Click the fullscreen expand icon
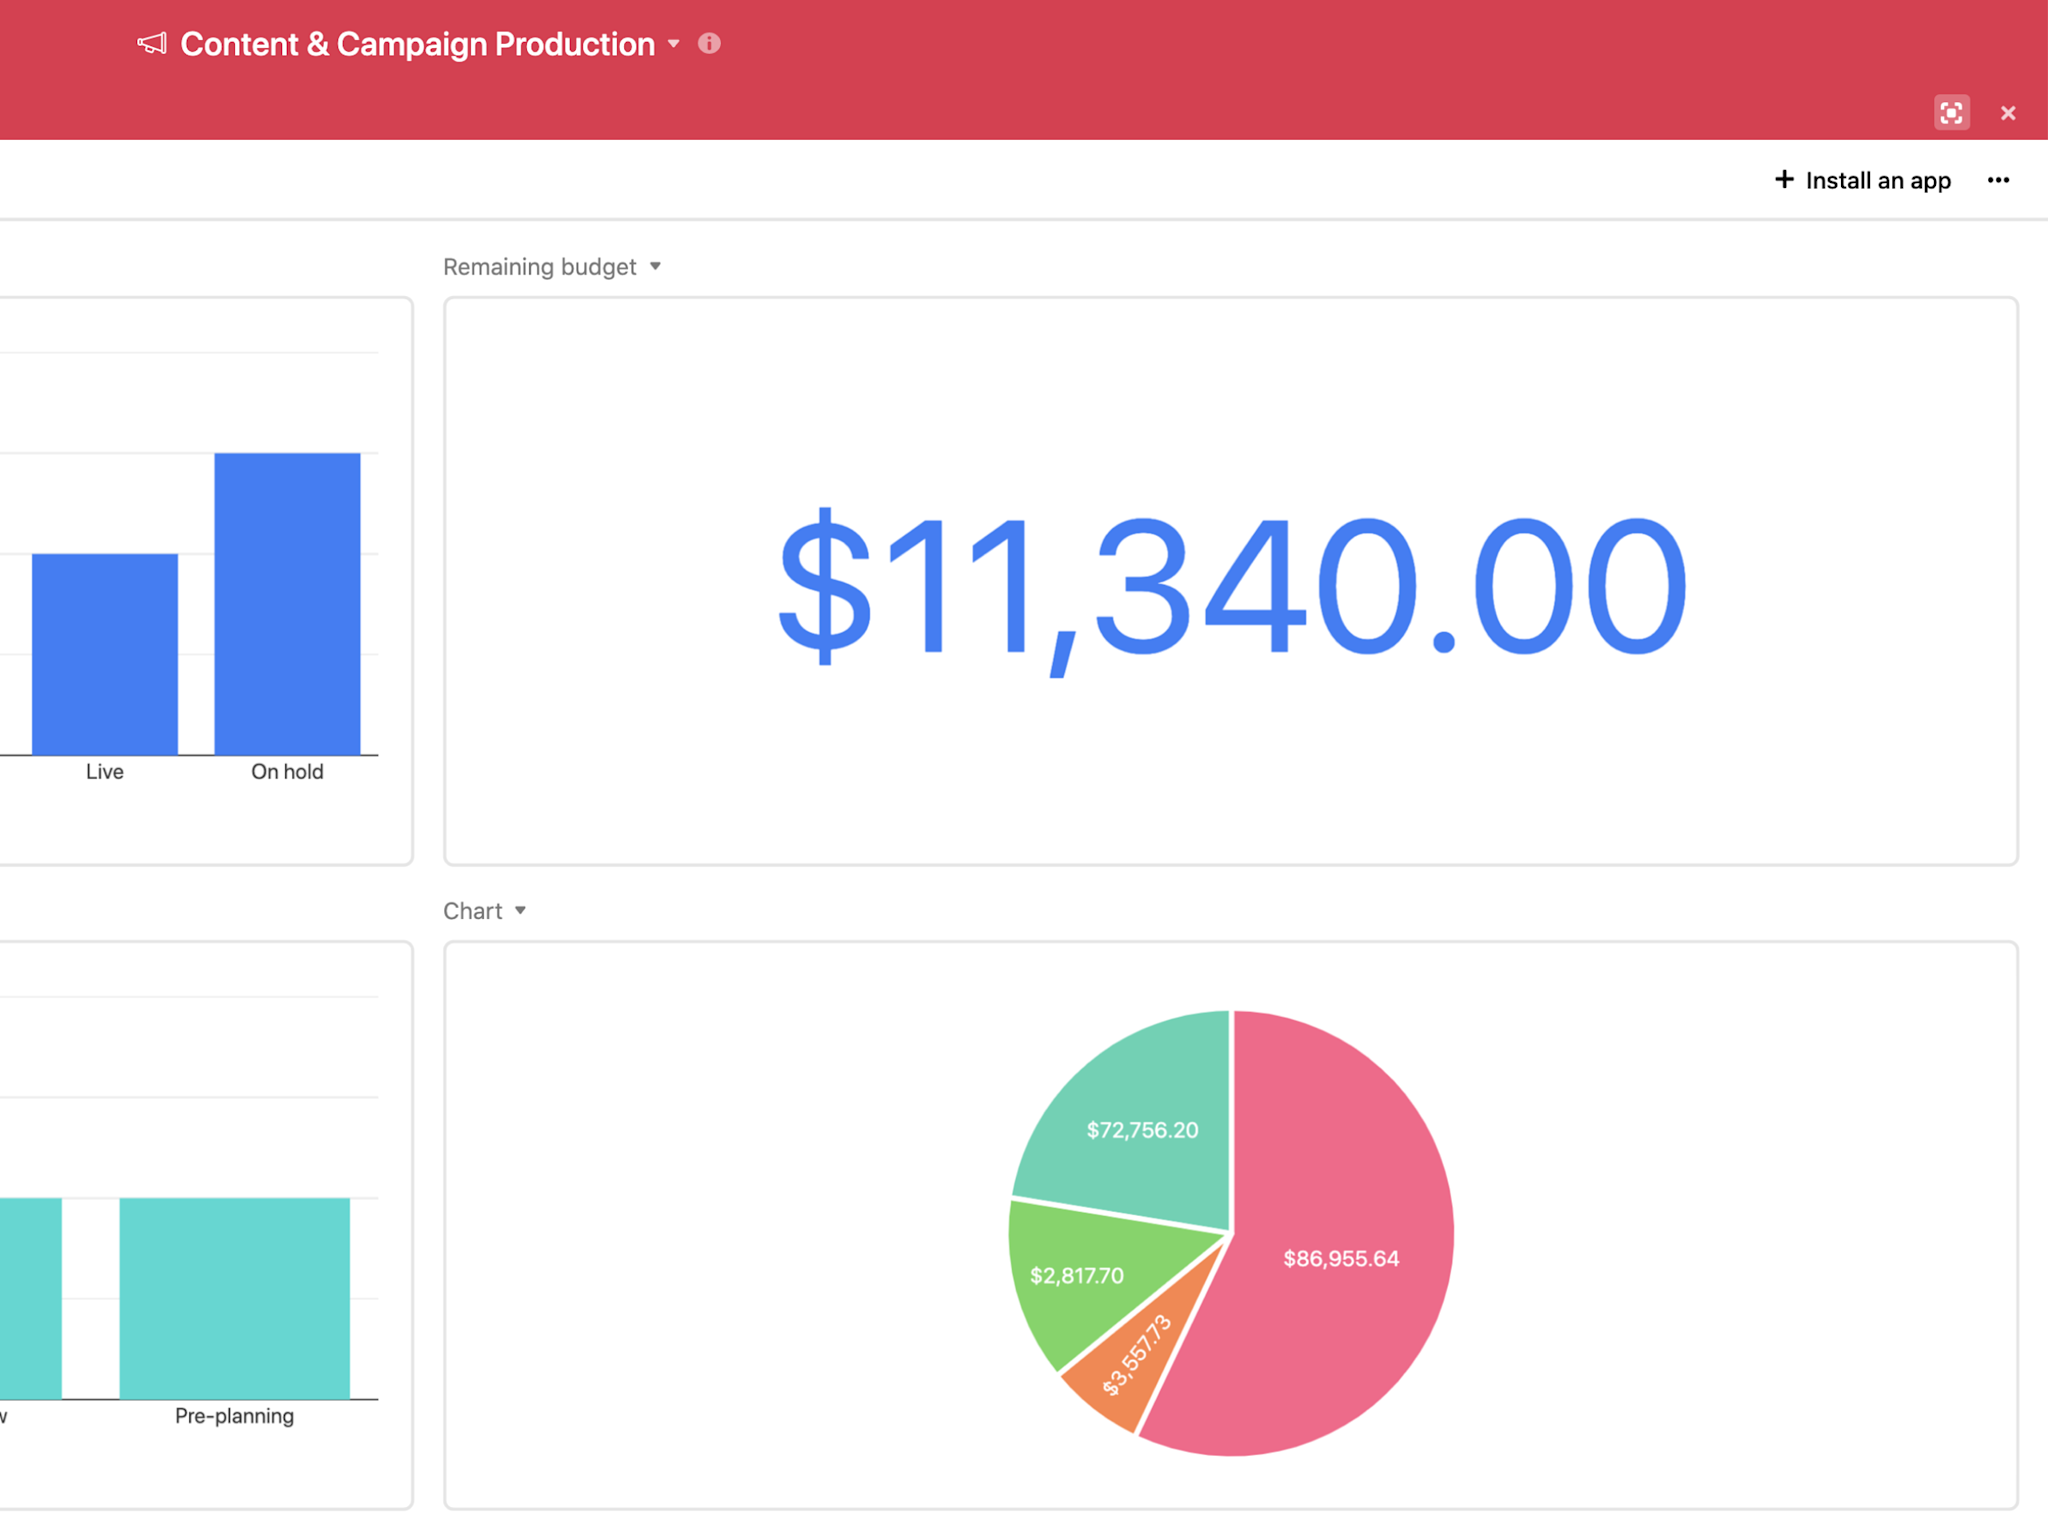This screenshot has width=2048, height=1536. pos(1951,112)
